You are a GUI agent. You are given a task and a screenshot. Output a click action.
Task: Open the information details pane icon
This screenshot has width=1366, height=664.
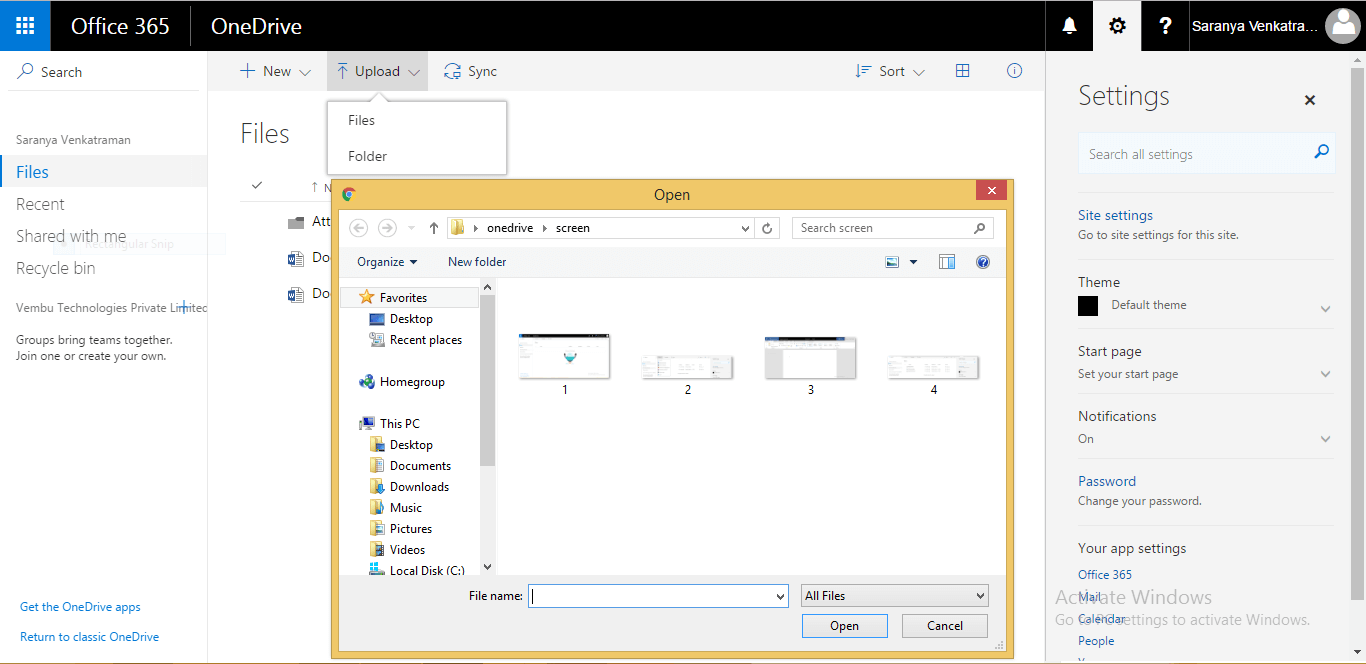click(x=1014, y=71)
